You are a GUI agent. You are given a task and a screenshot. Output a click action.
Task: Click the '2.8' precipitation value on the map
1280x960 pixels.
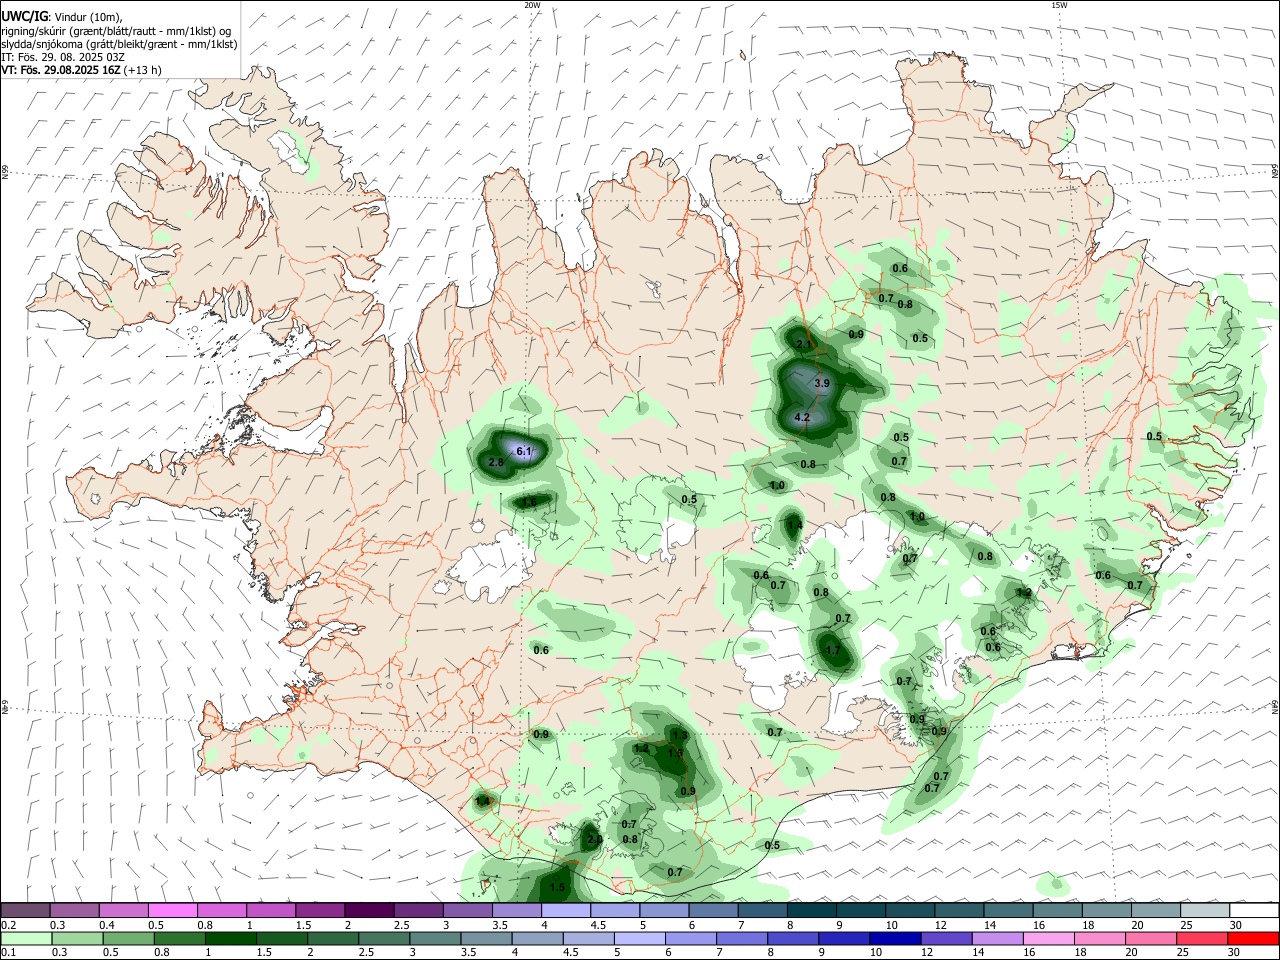(497, 462)
